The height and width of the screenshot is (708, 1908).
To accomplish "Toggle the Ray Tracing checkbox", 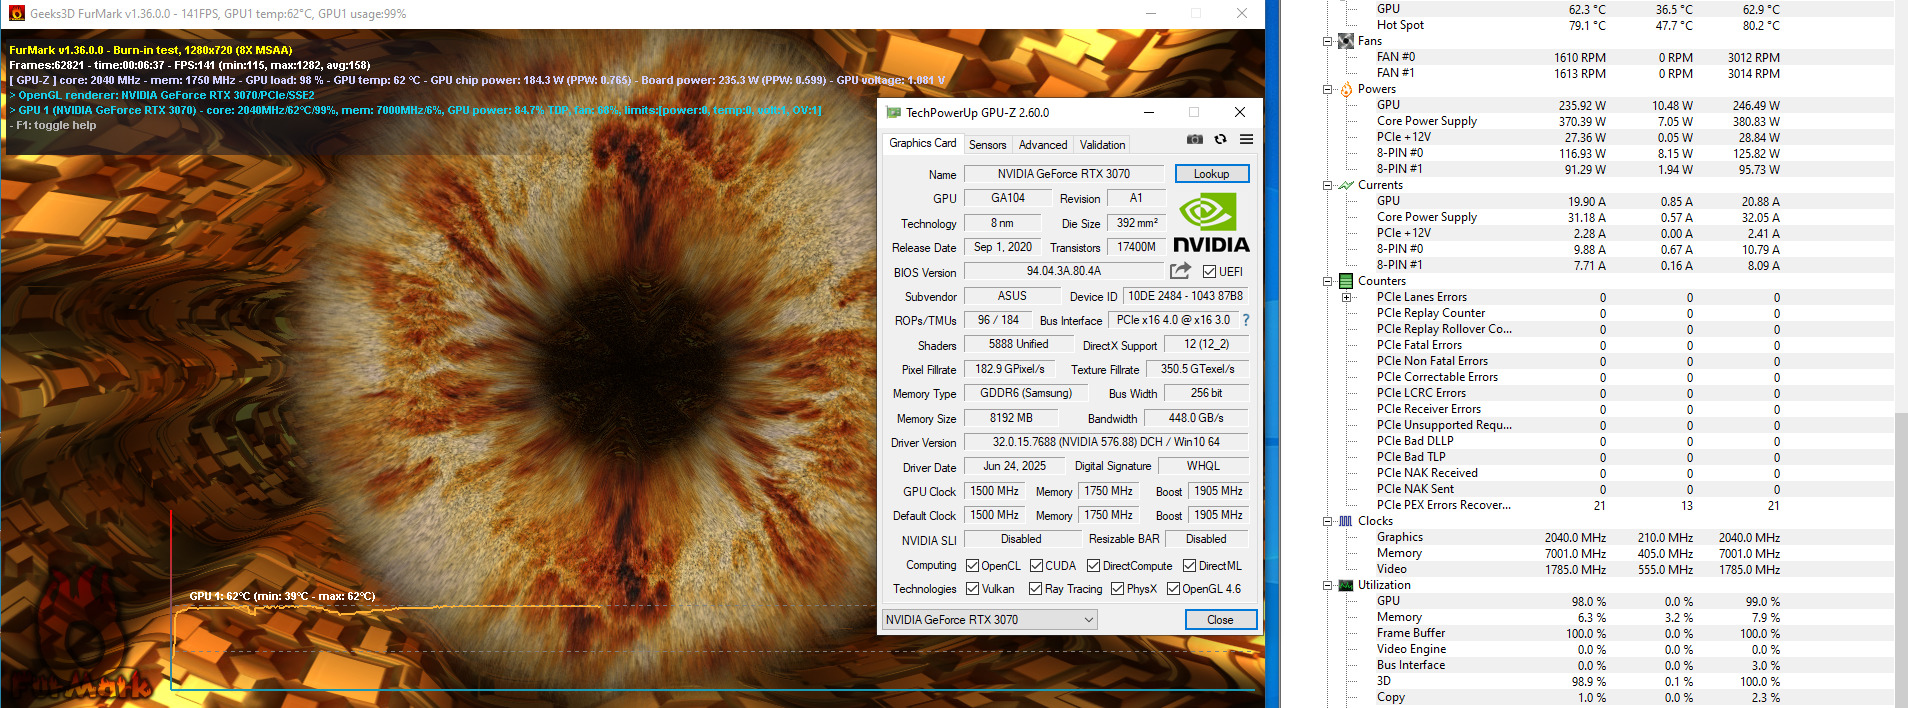I will tap(1035, 589).
